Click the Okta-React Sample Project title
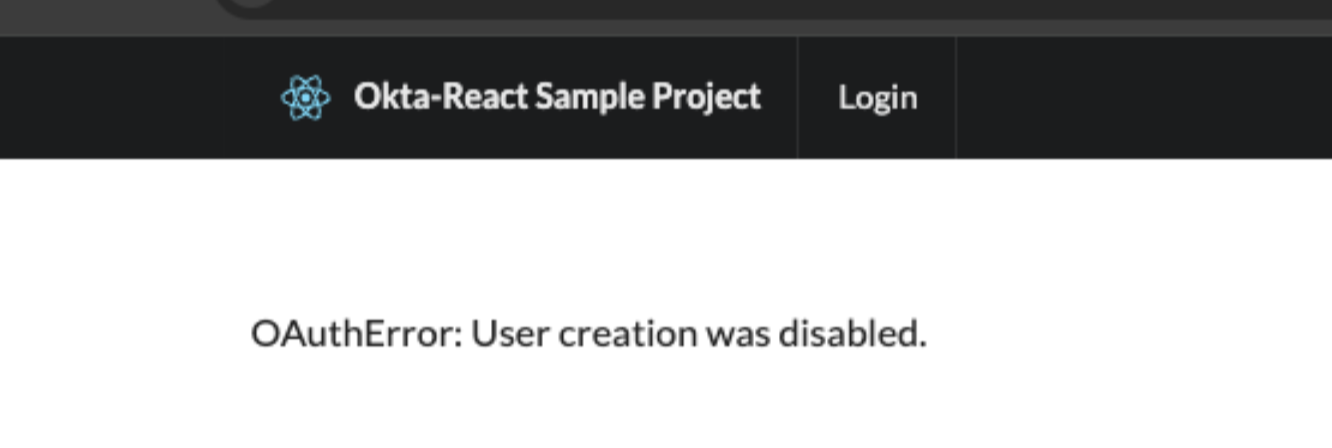Image resolution: width=1332 pixels, height=448 pixels. (557, 97)
